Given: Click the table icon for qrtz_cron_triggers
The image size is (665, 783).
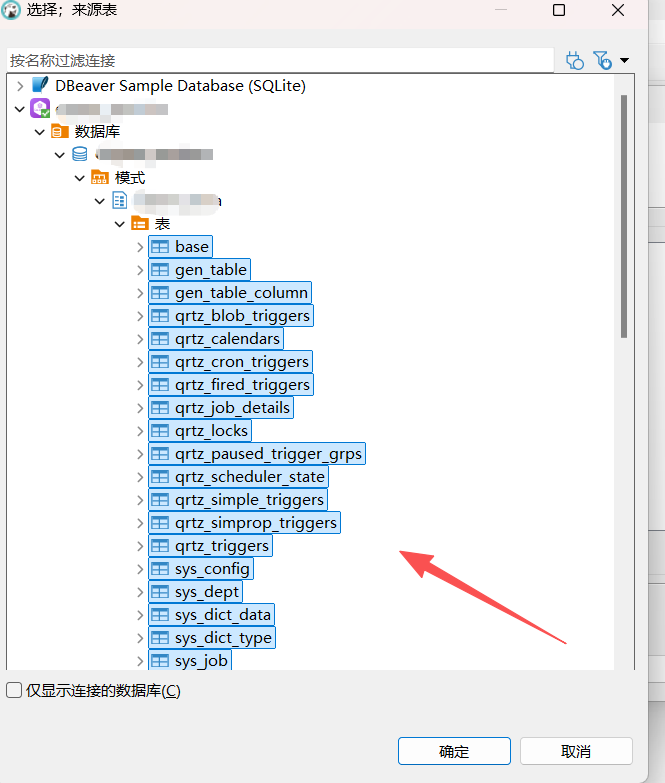Looking at the screenshot, I should 160,362.
